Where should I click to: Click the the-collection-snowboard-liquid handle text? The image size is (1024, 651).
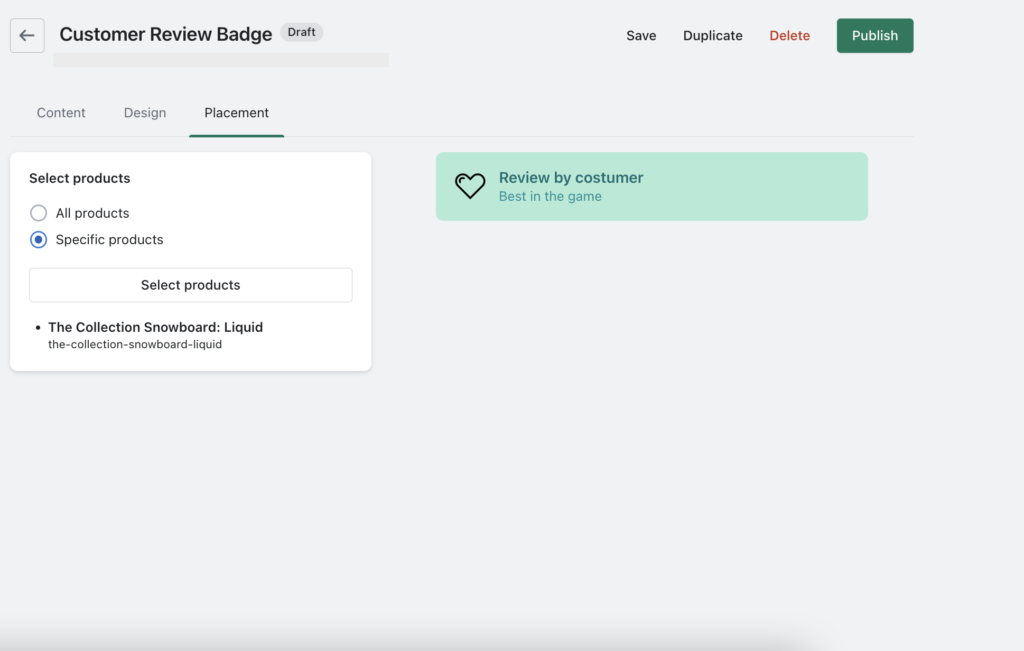[x=134, y=344]
